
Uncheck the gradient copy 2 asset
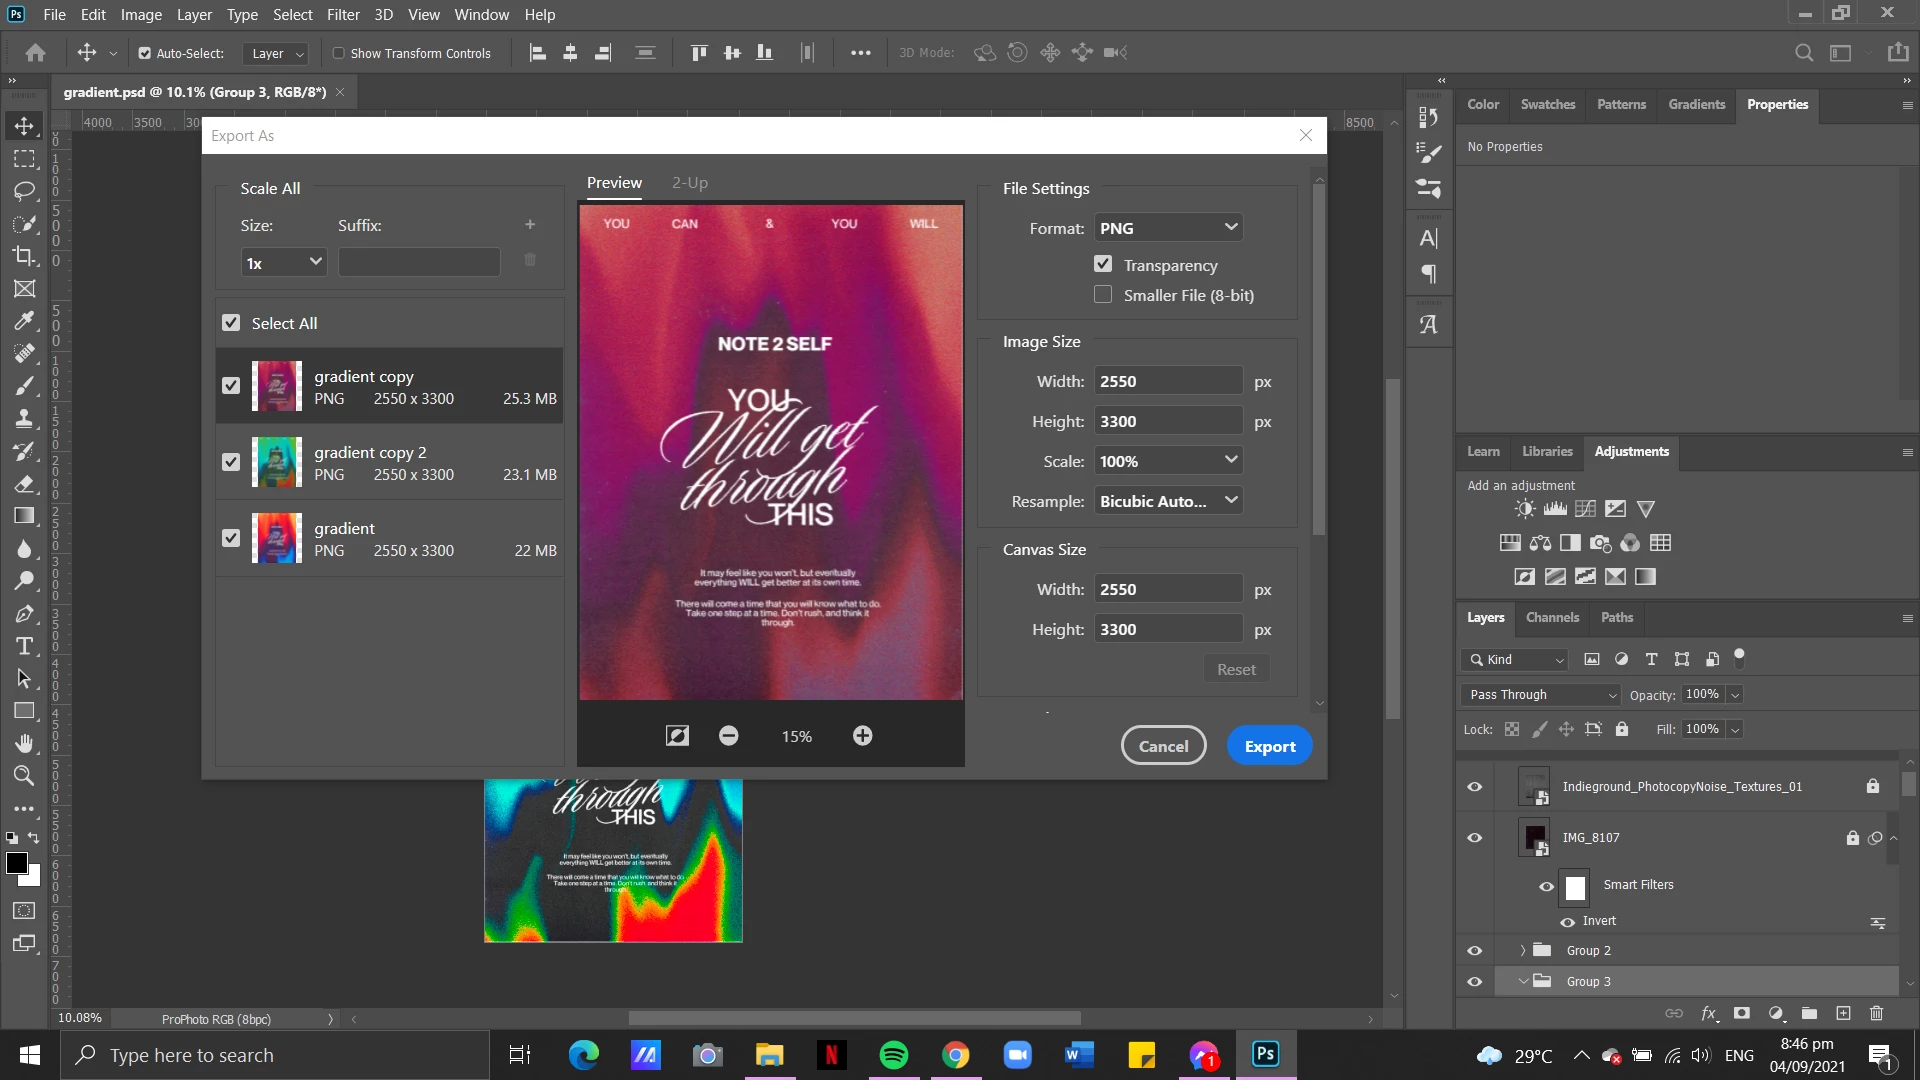(231, 462)
